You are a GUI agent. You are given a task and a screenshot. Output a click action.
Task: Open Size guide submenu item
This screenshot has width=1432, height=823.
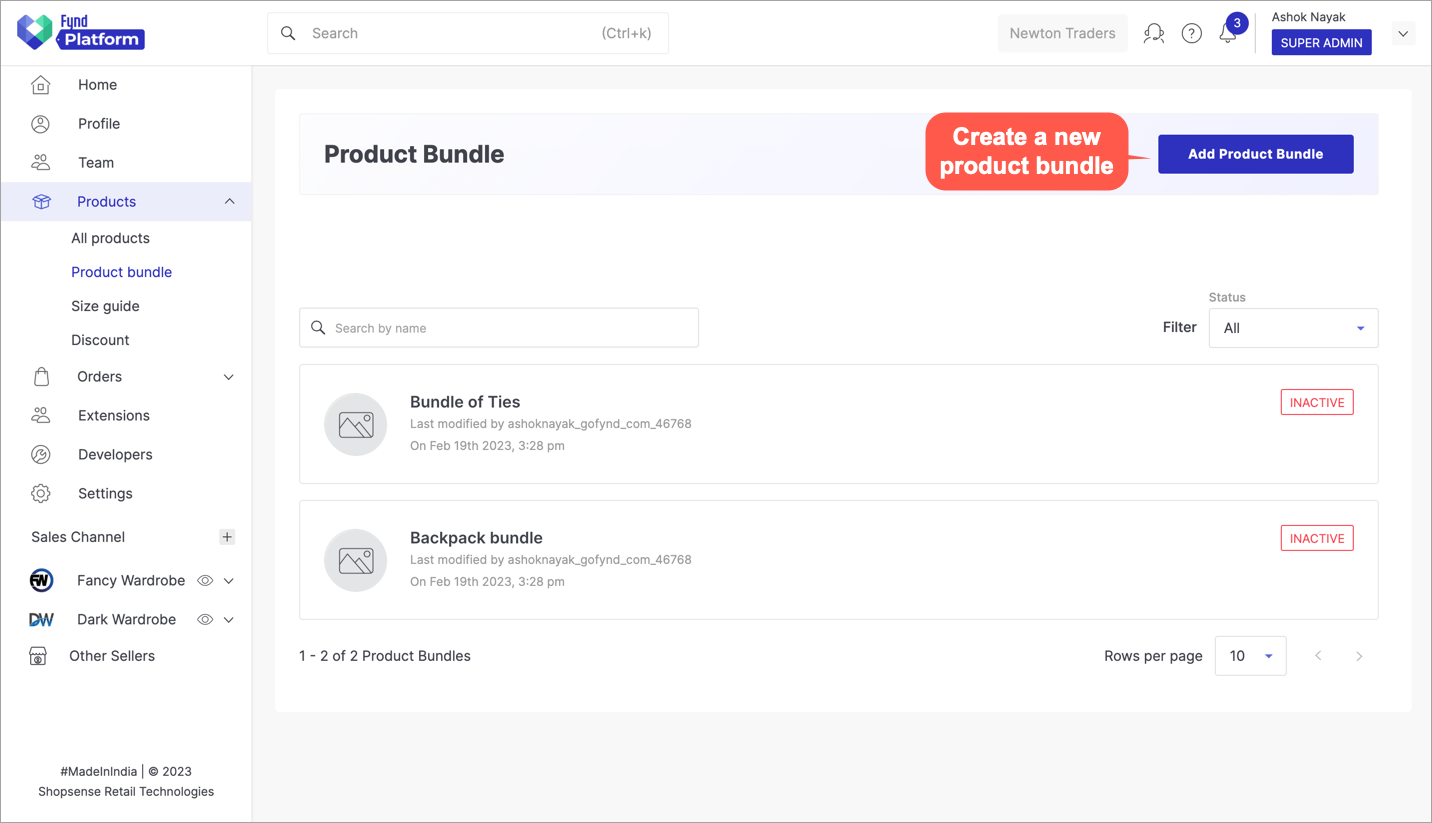[105, 306]
